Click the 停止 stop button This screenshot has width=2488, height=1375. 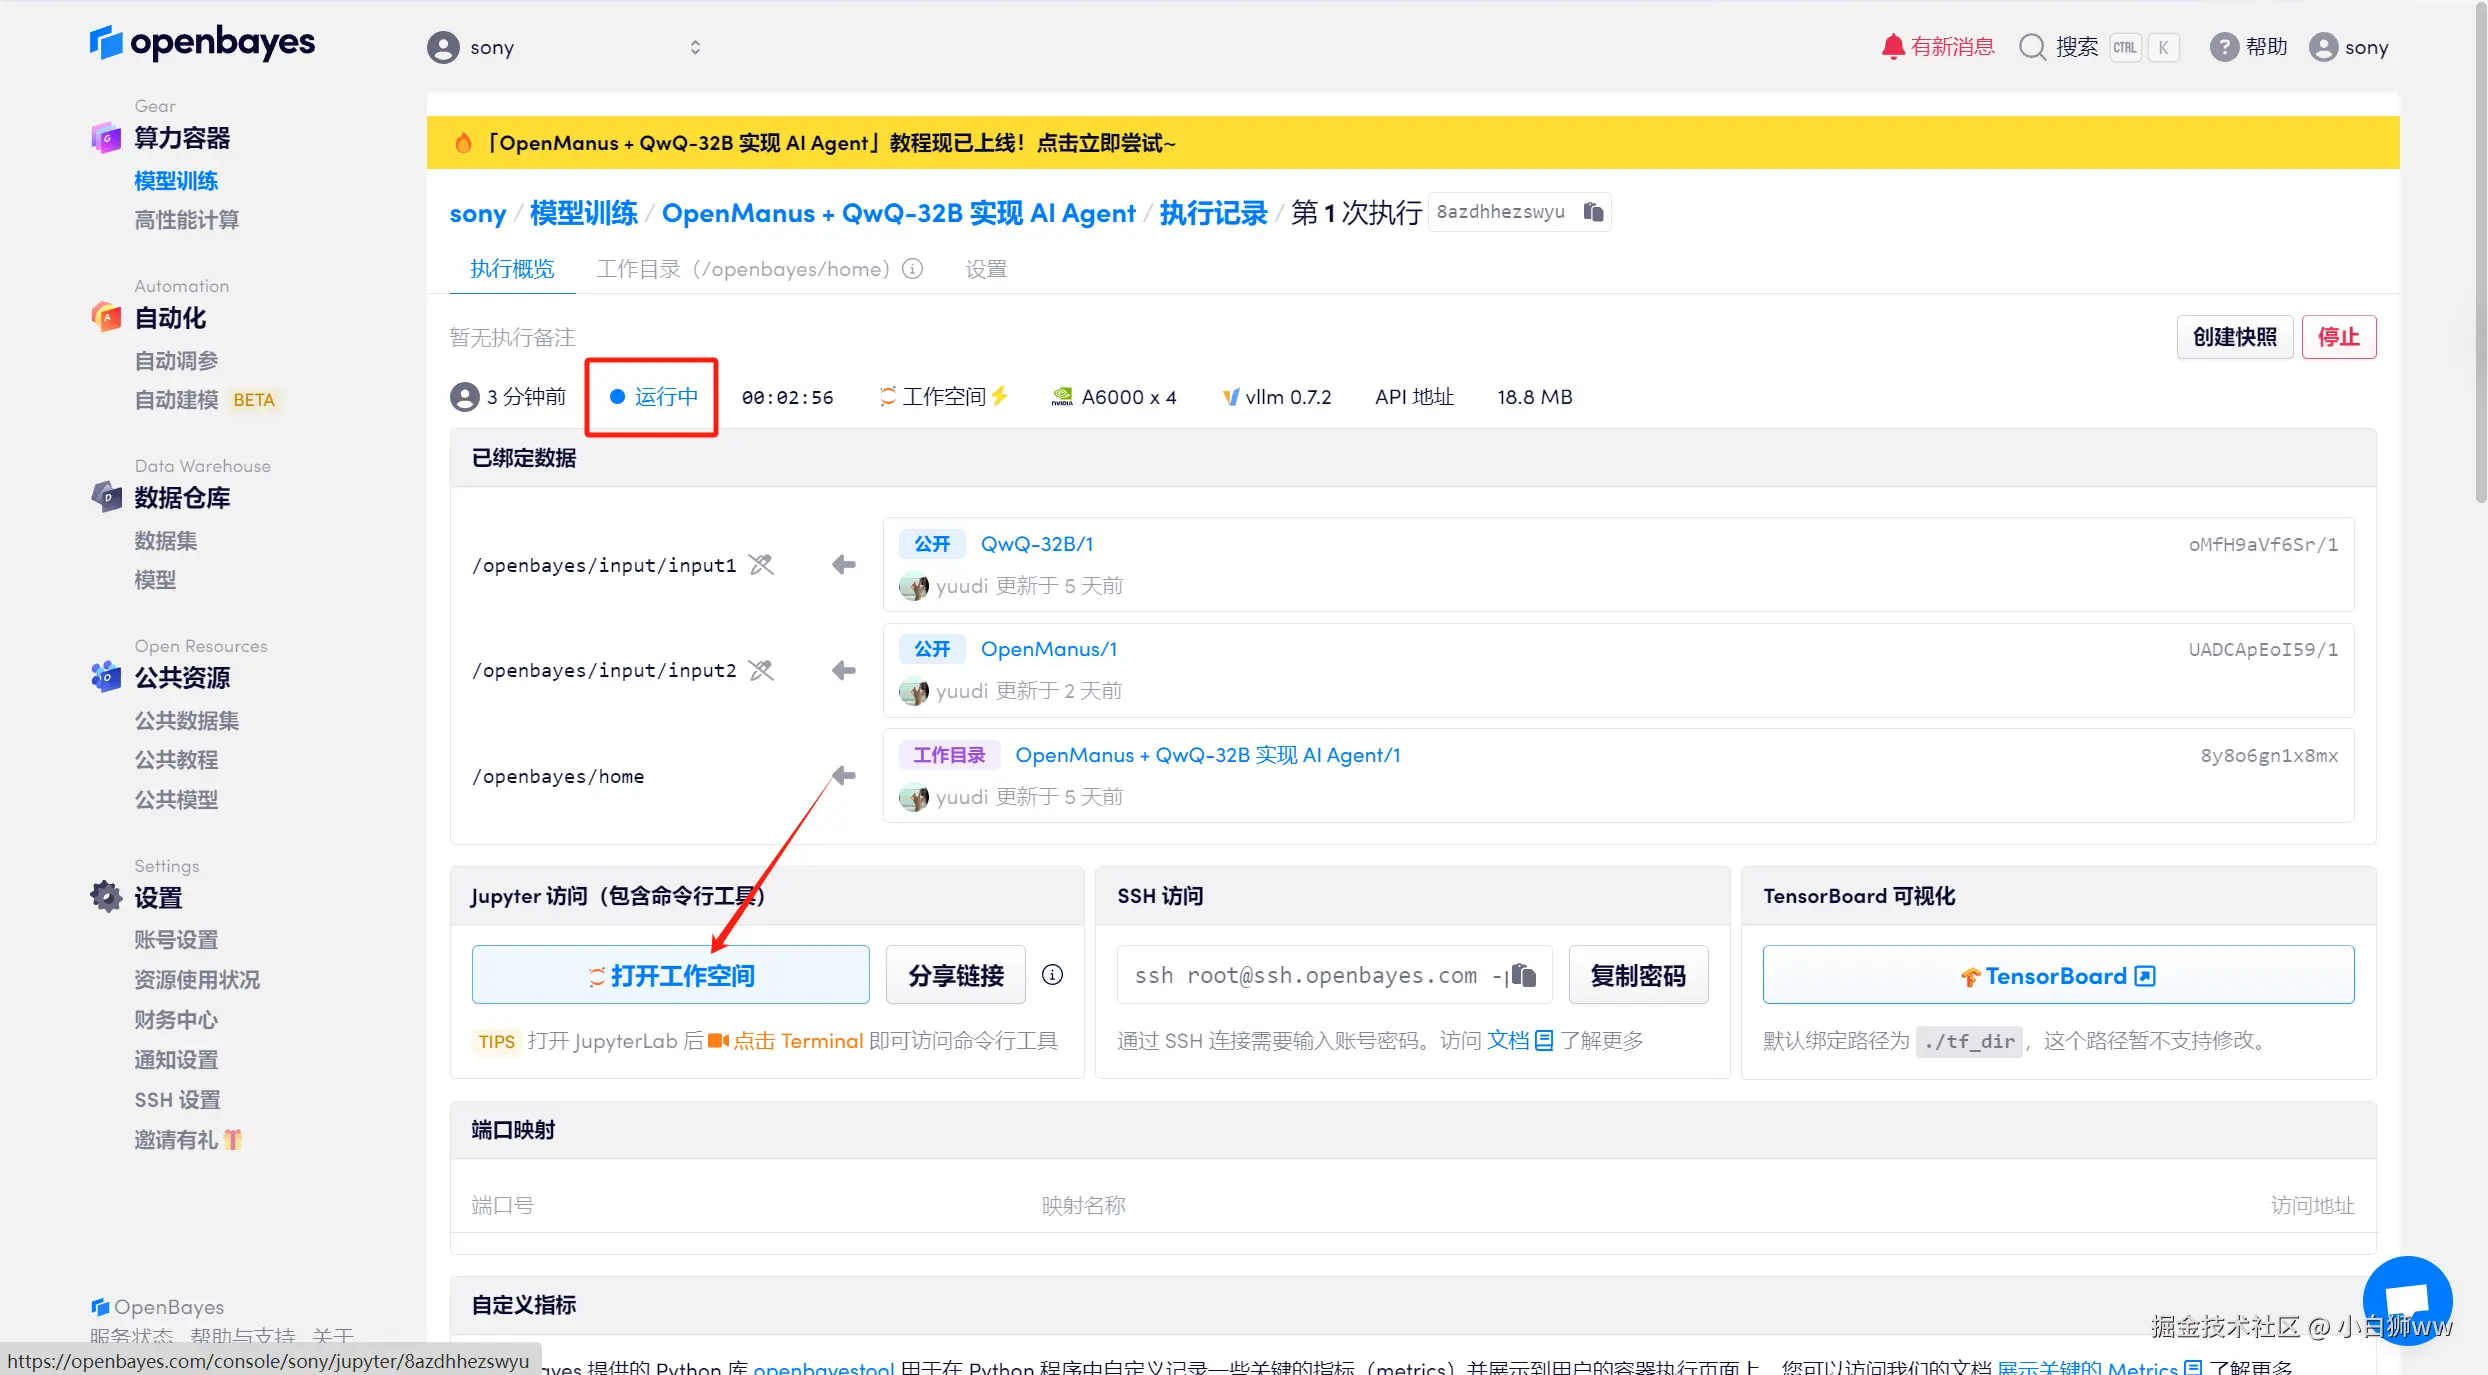[2338, 337]
